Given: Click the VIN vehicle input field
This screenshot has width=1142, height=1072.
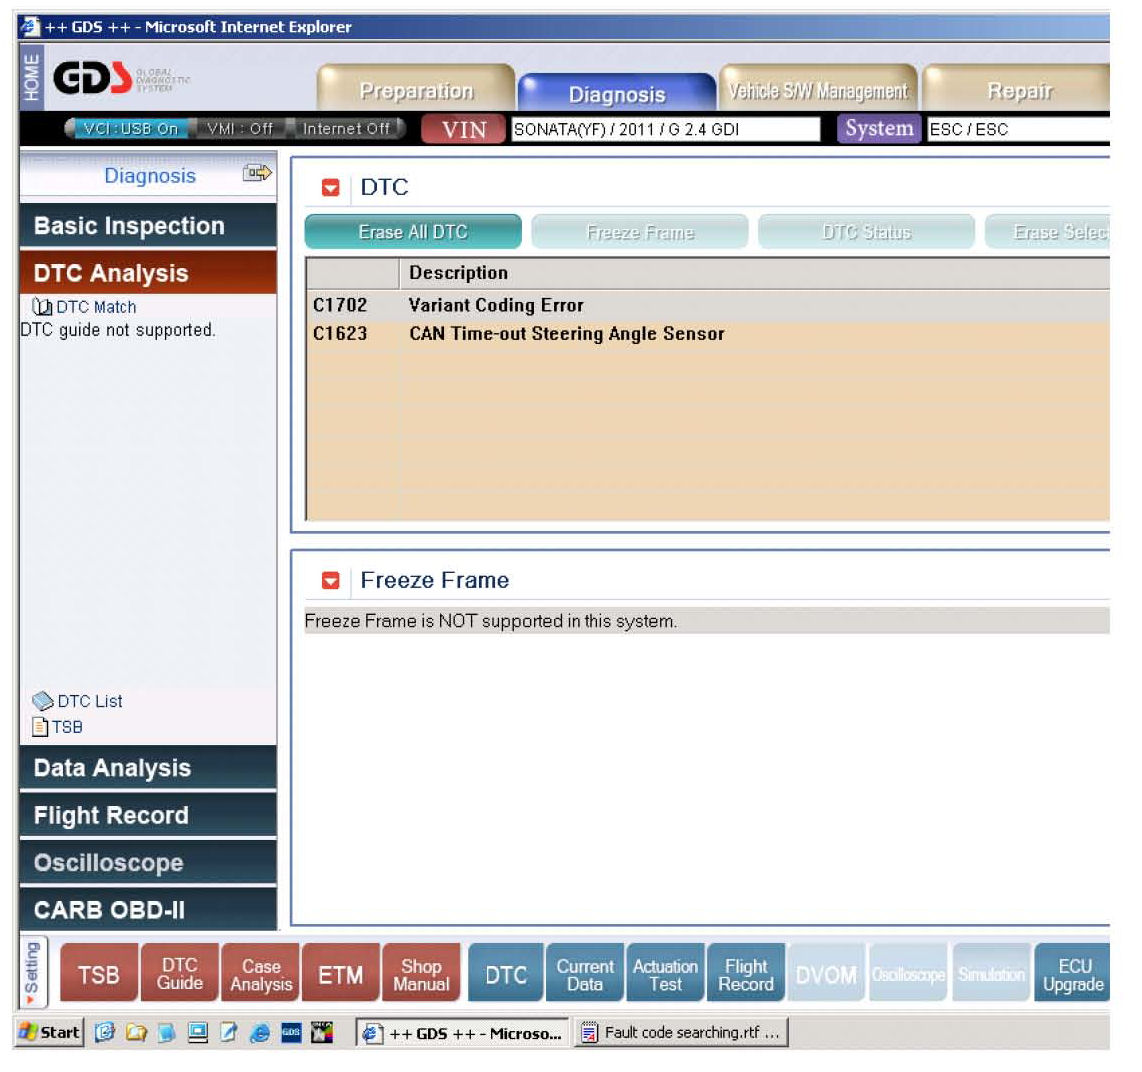Looking at the screenshot, I should pyautogui.click(x=664, y=129).
